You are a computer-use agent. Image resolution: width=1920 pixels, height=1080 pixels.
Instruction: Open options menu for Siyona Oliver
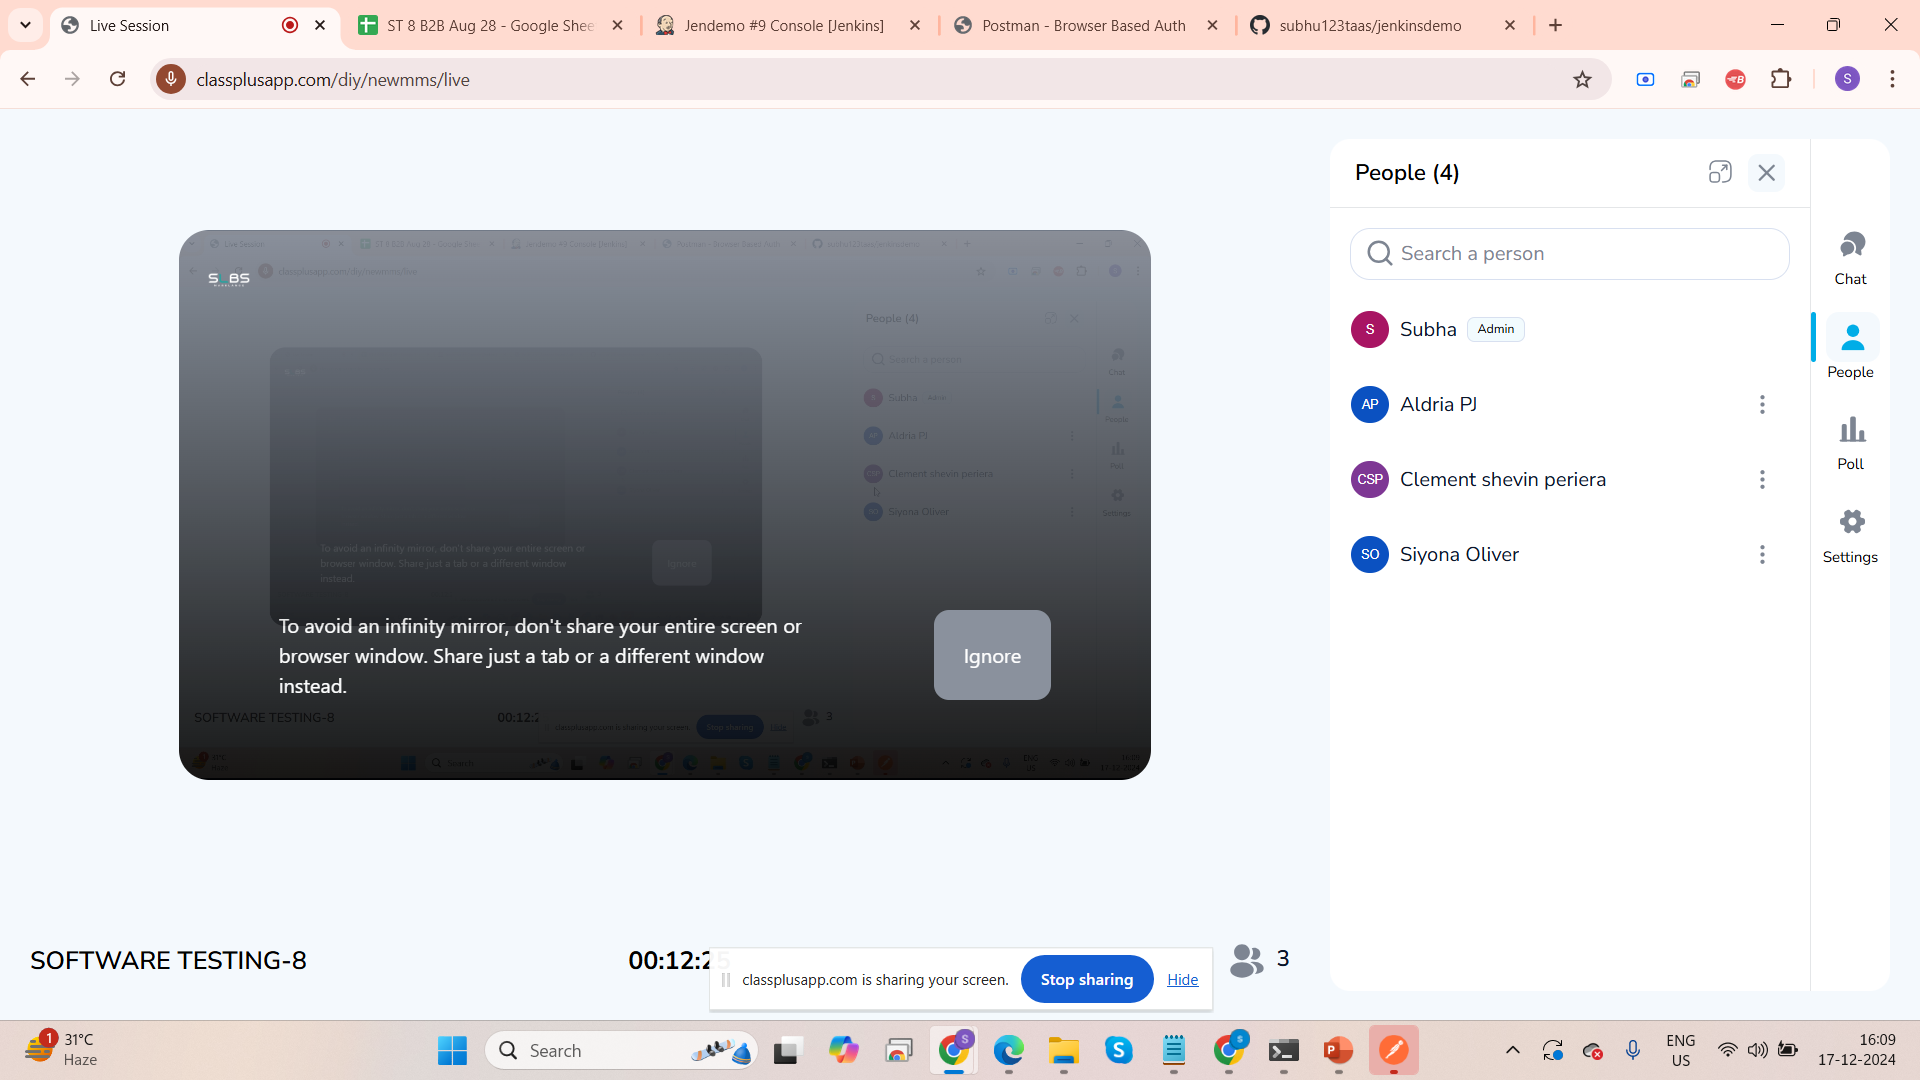(1762, 555)
